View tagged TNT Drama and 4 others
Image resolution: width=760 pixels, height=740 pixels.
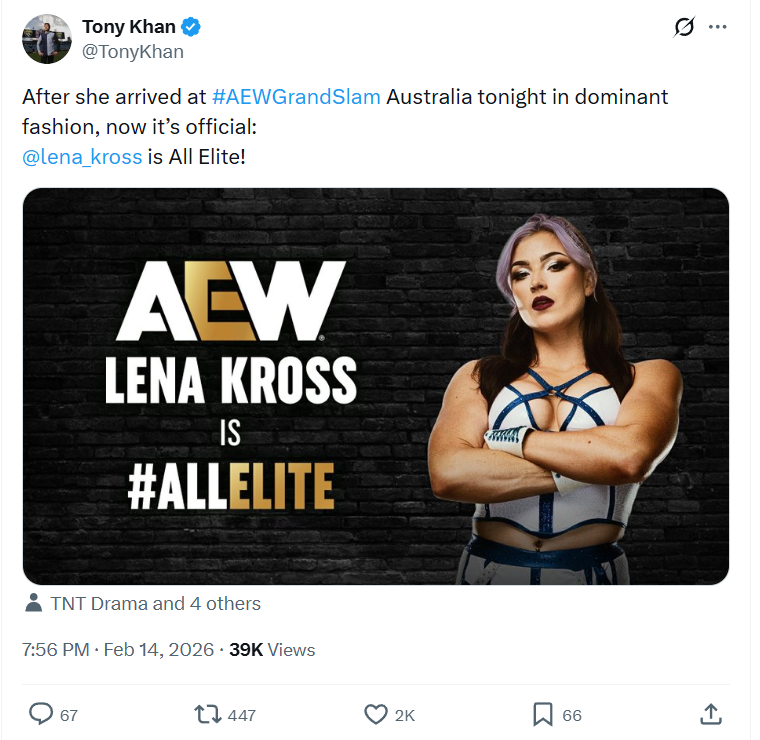click(156, 603)
